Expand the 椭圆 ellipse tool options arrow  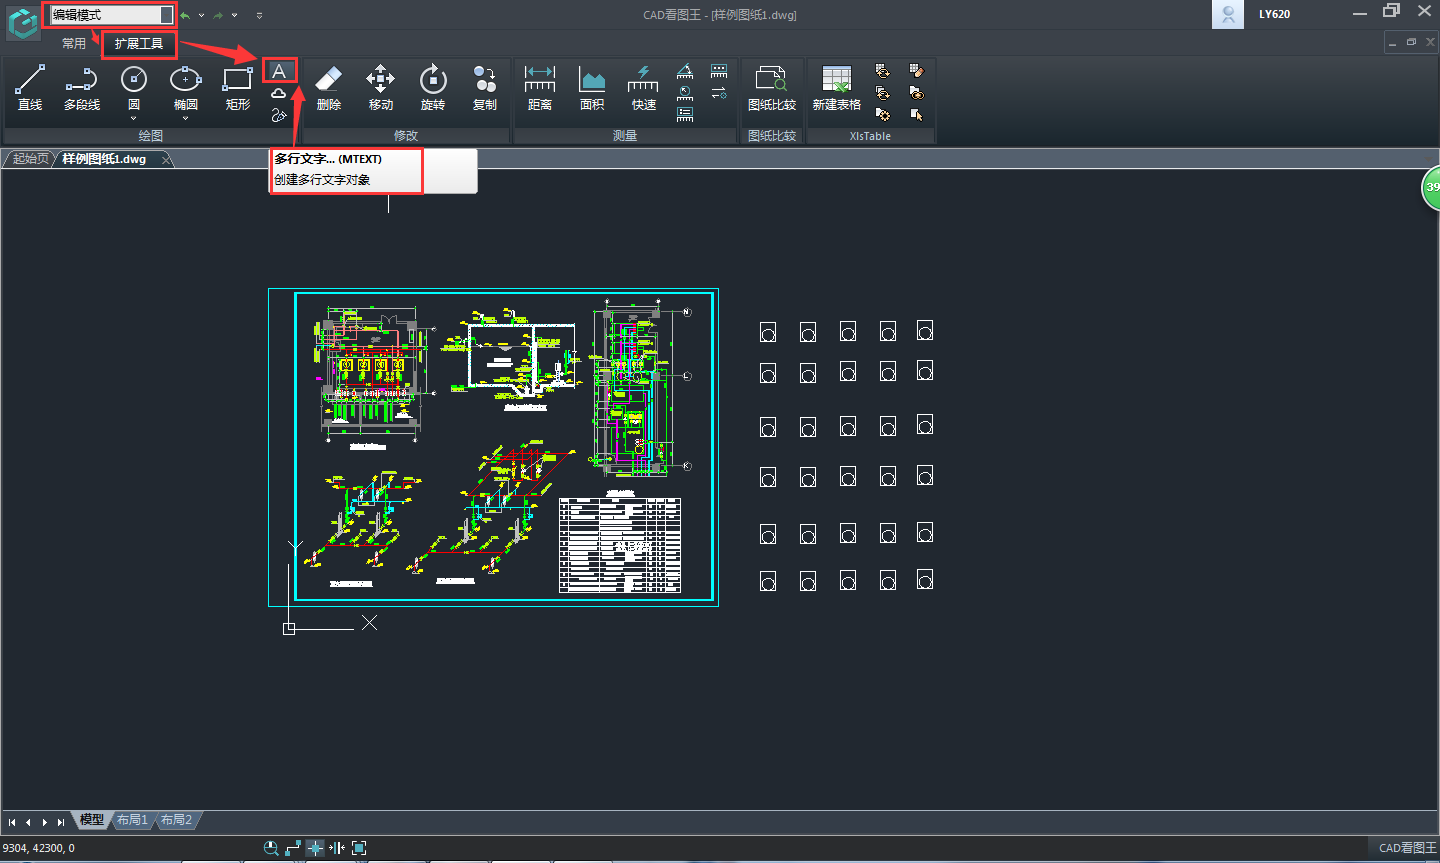click(186, 119)
